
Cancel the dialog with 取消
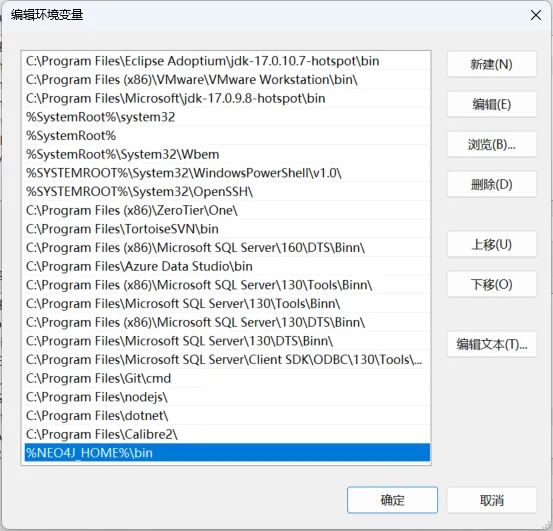(x=492, y=500)
